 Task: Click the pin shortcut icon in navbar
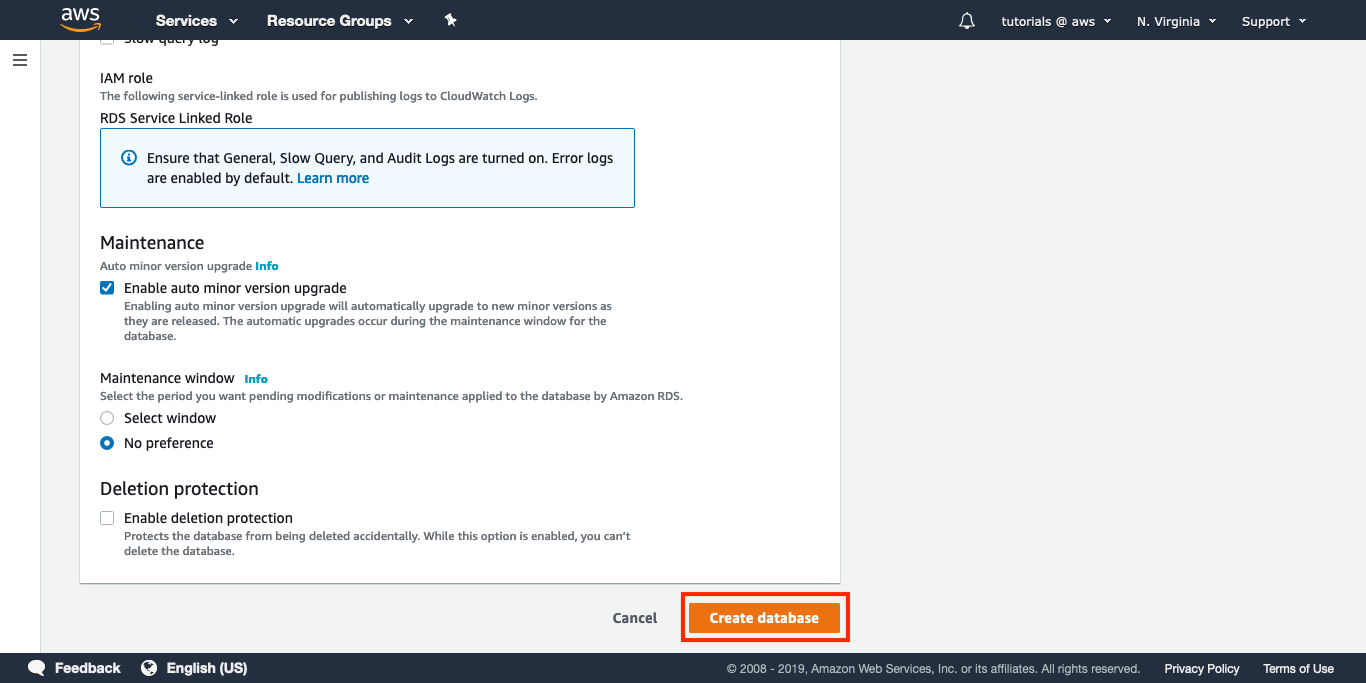(450, 20)
